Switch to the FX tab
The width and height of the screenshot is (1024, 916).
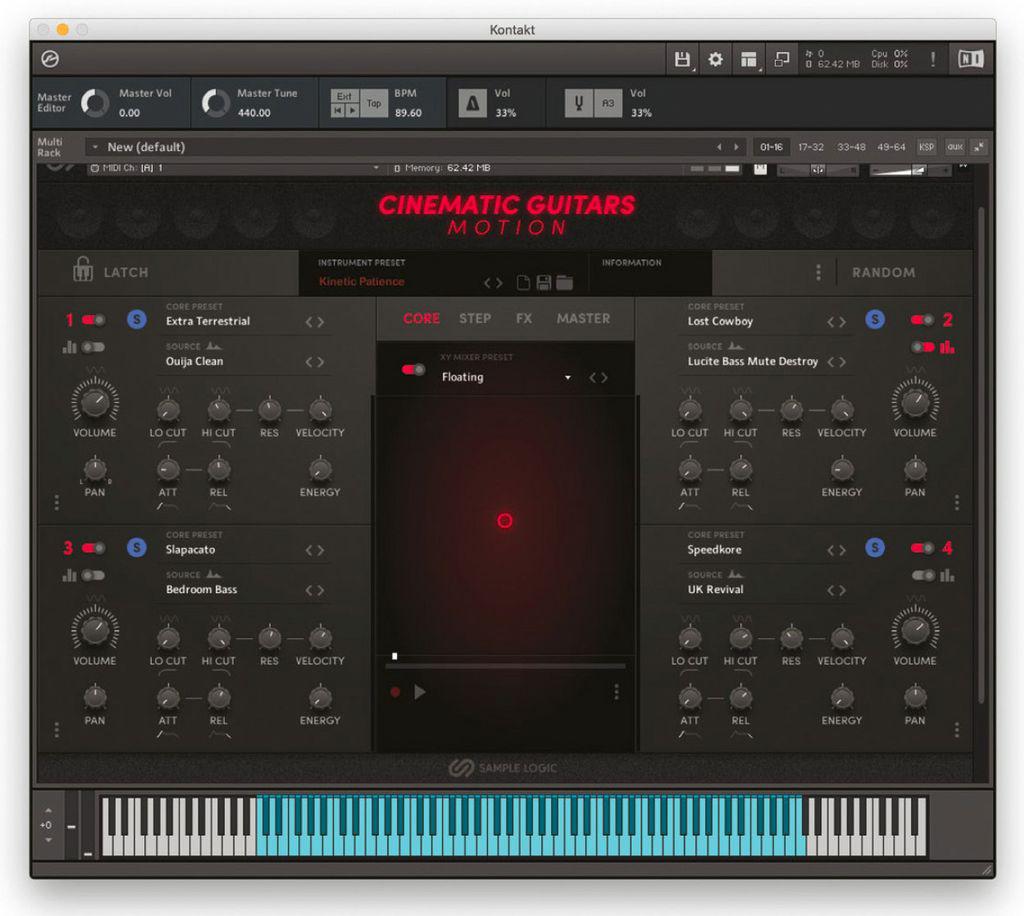pyautogui.click(x=524, y=319)
